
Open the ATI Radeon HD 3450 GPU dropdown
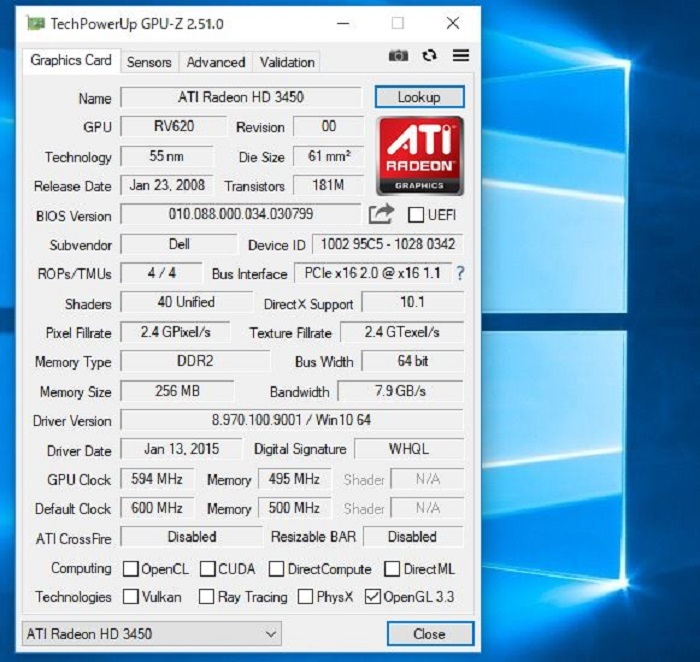tap(152, 633)
